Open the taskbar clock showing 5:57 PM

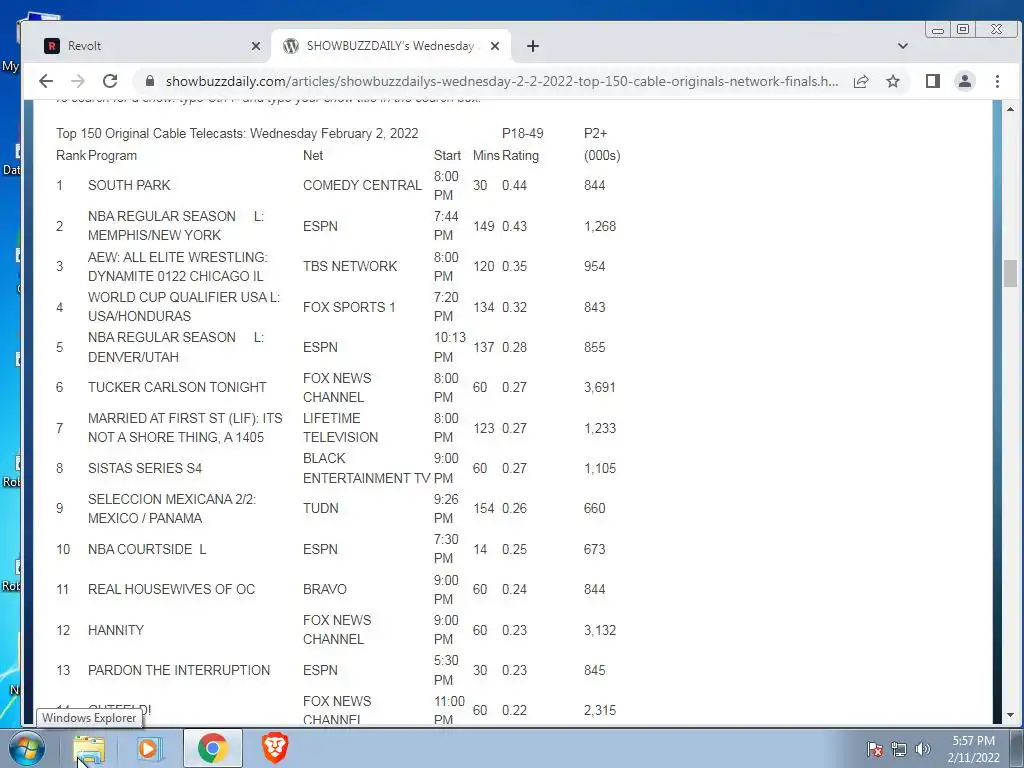click(973, 749)
